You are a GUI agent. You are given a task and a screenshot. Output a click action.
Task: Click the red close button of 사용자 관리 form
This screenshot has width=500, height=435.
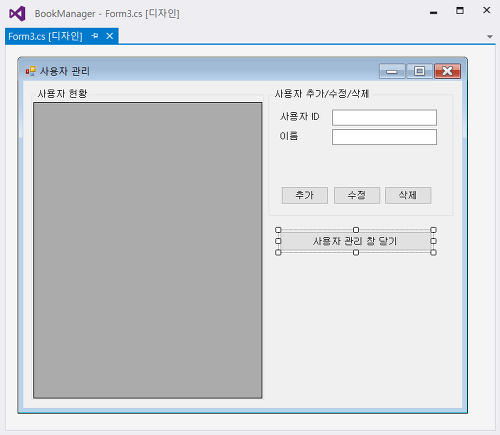coord(448,71)
